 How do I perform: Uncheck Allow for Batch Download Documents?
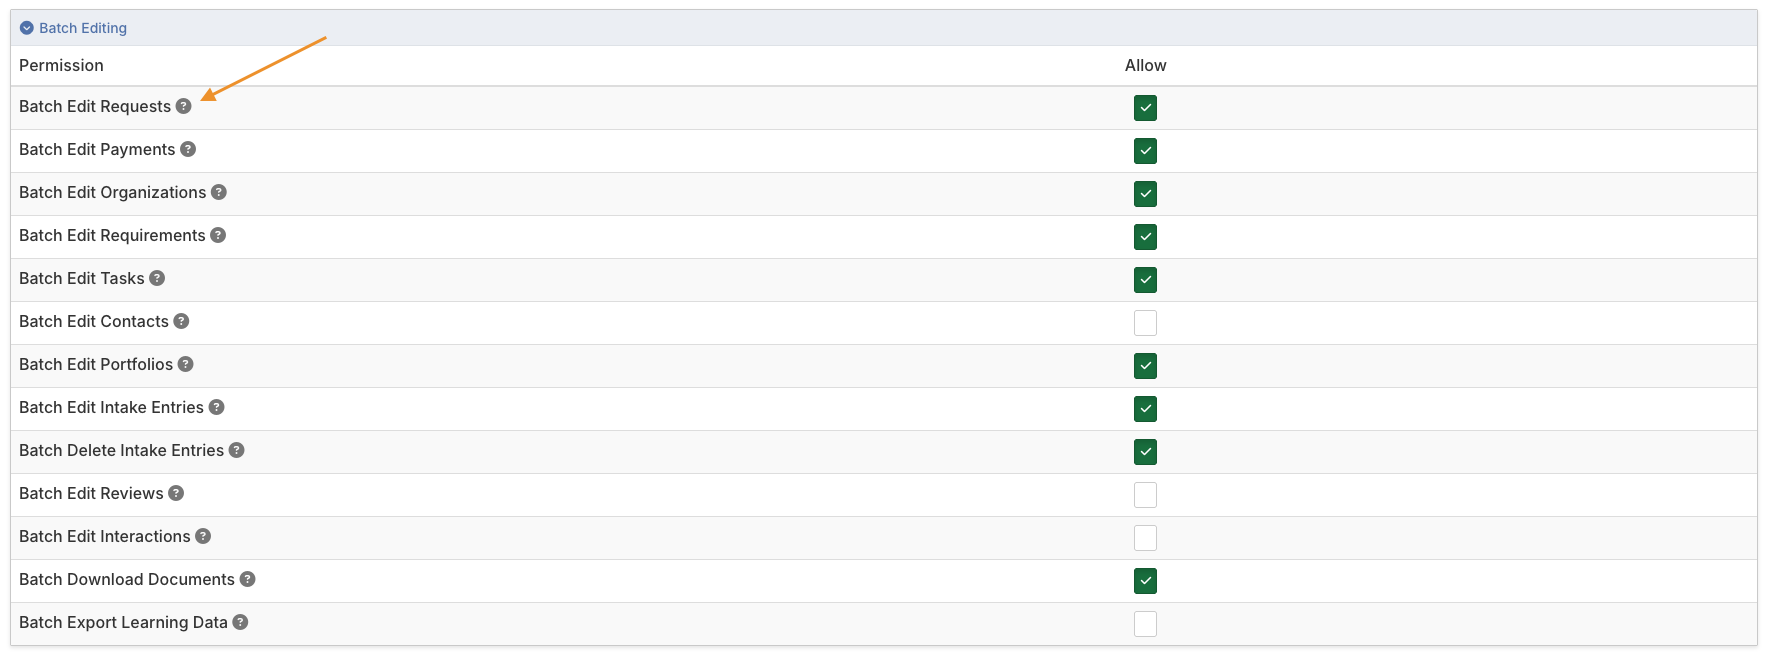click(1145, 581)
